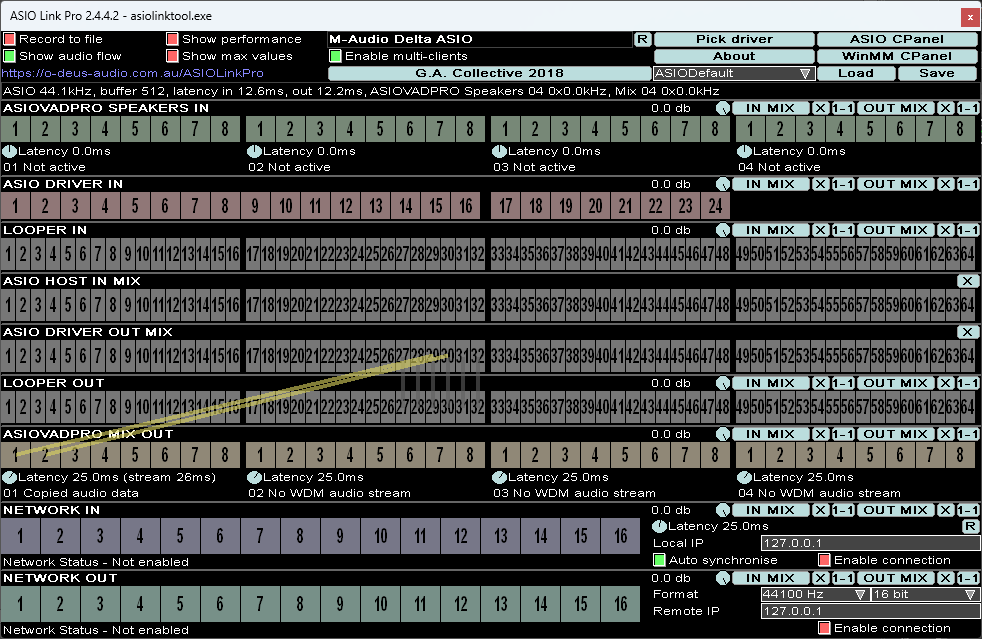Click NETWORK OUT gain knob
This screenshot has height=639, width=982.
pos(723,578)
